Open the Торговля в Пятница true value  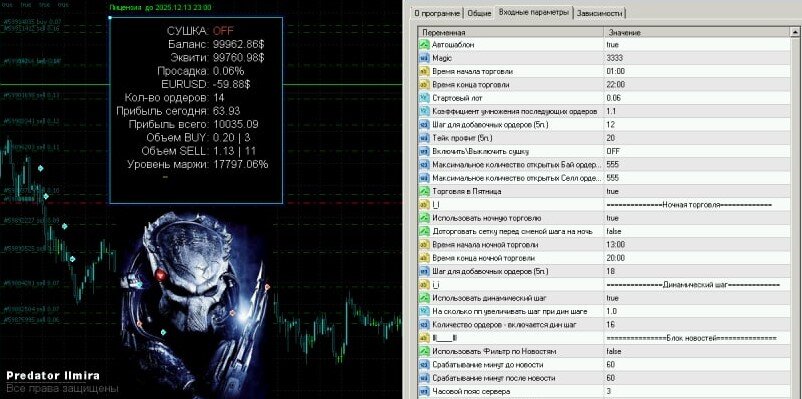[697, 191]
